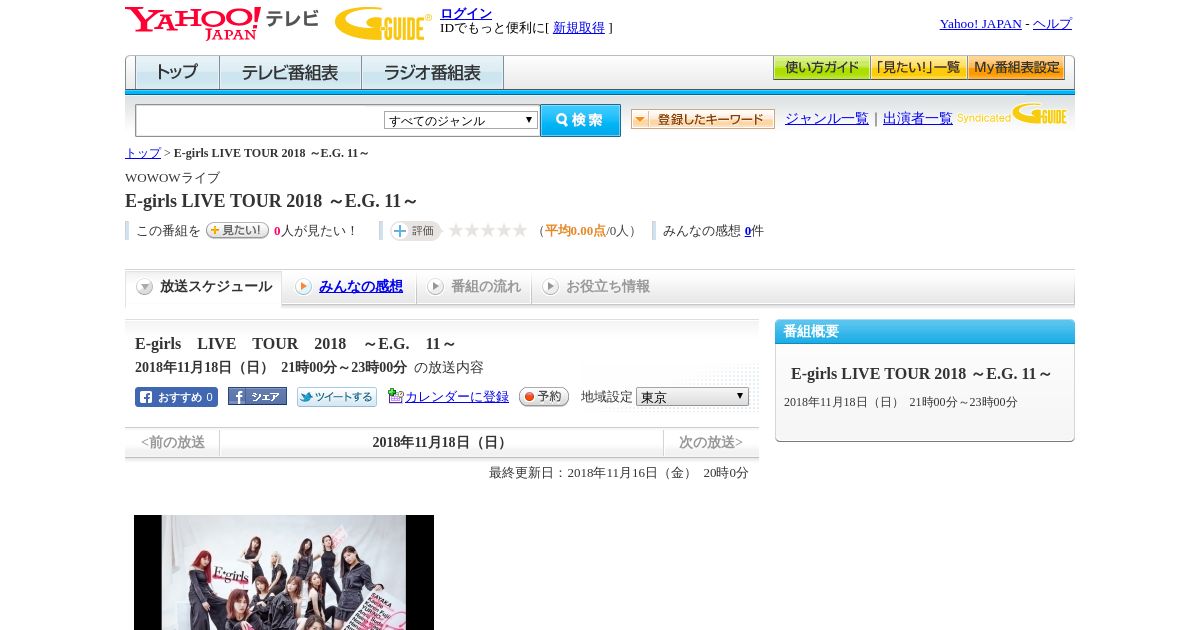Open the ヘルプ link
This screenshot has height=630, width=1200.
click(x=1052, y=24)
